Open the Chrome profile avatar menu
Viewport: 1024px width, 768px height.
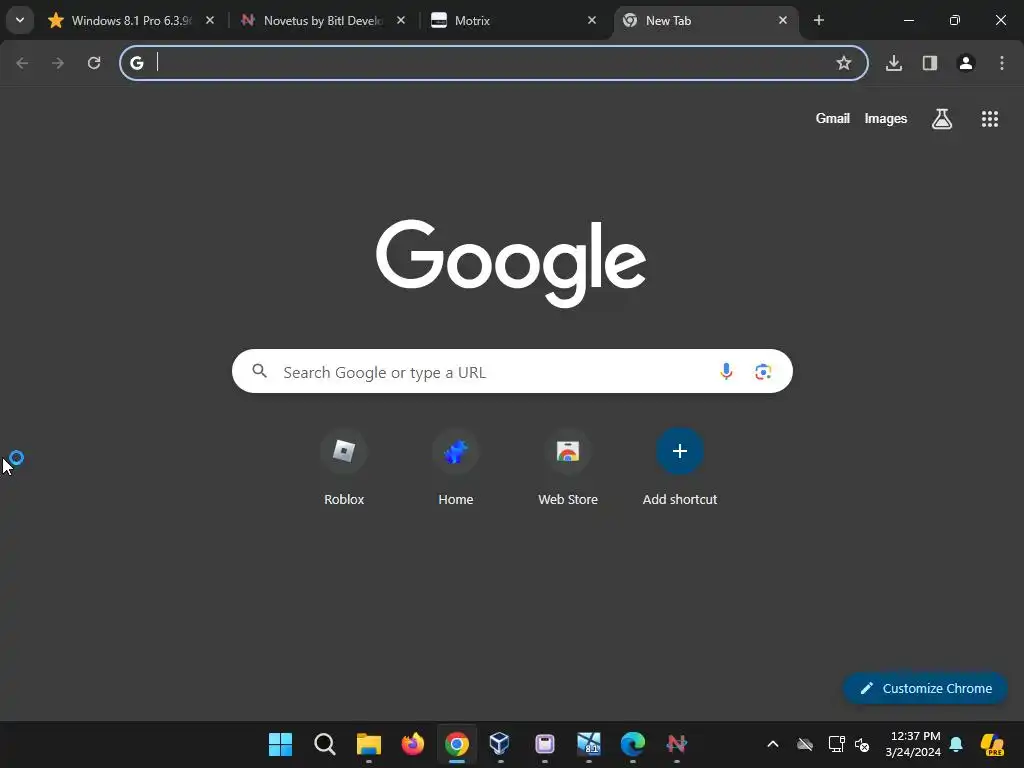click(x=966, y=63)
